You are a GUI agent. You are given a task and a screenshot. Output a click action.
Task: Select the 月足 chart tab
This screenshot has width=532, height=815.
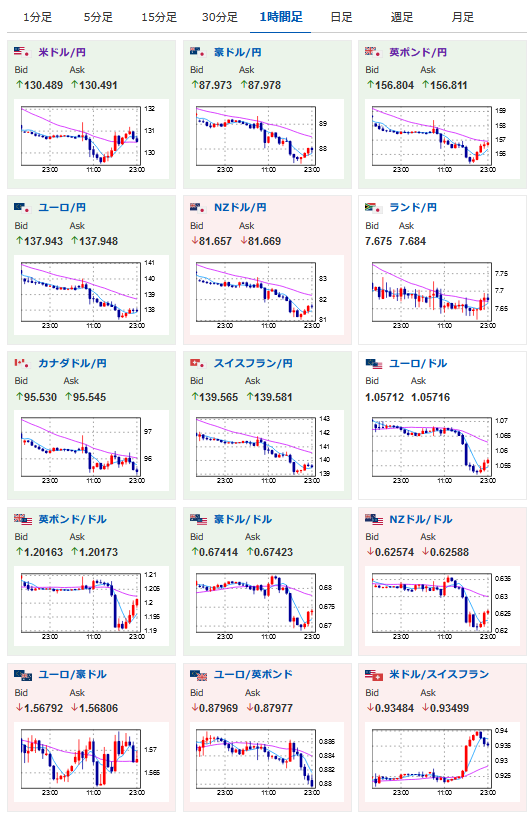point(462,17)
